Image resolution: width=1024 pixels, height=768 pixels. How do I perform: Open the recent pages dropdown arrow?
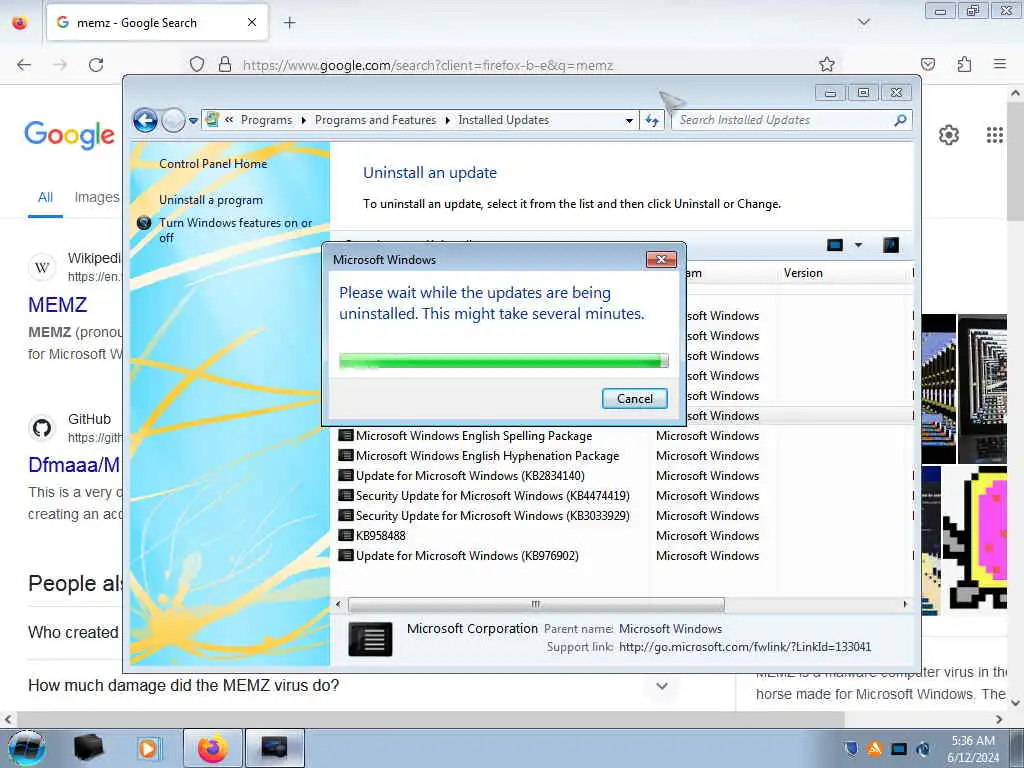(x=193, y=121)
